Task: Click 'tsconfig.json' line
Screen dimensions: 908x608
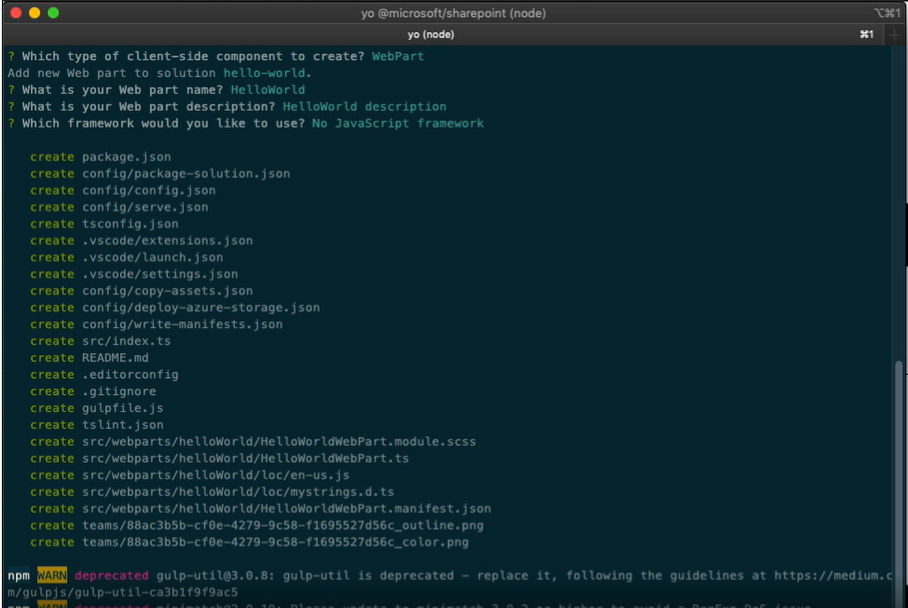Action: point(130,224)
